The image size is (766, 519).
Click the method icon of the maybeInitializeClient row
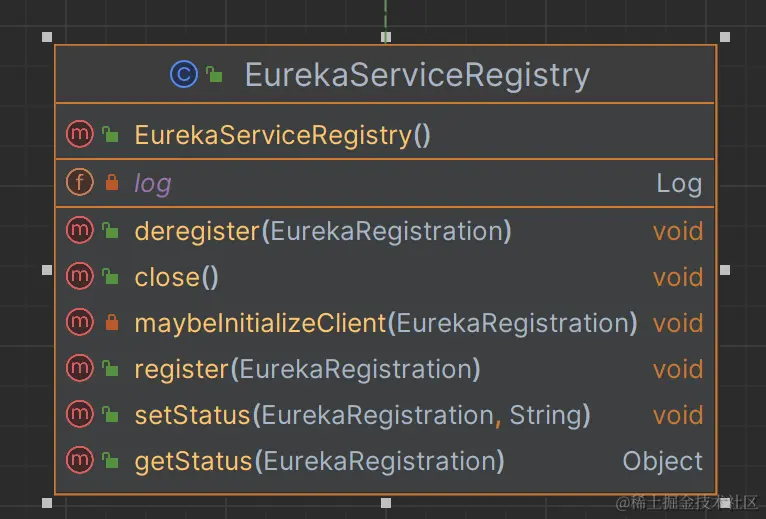tap(80, 322)
